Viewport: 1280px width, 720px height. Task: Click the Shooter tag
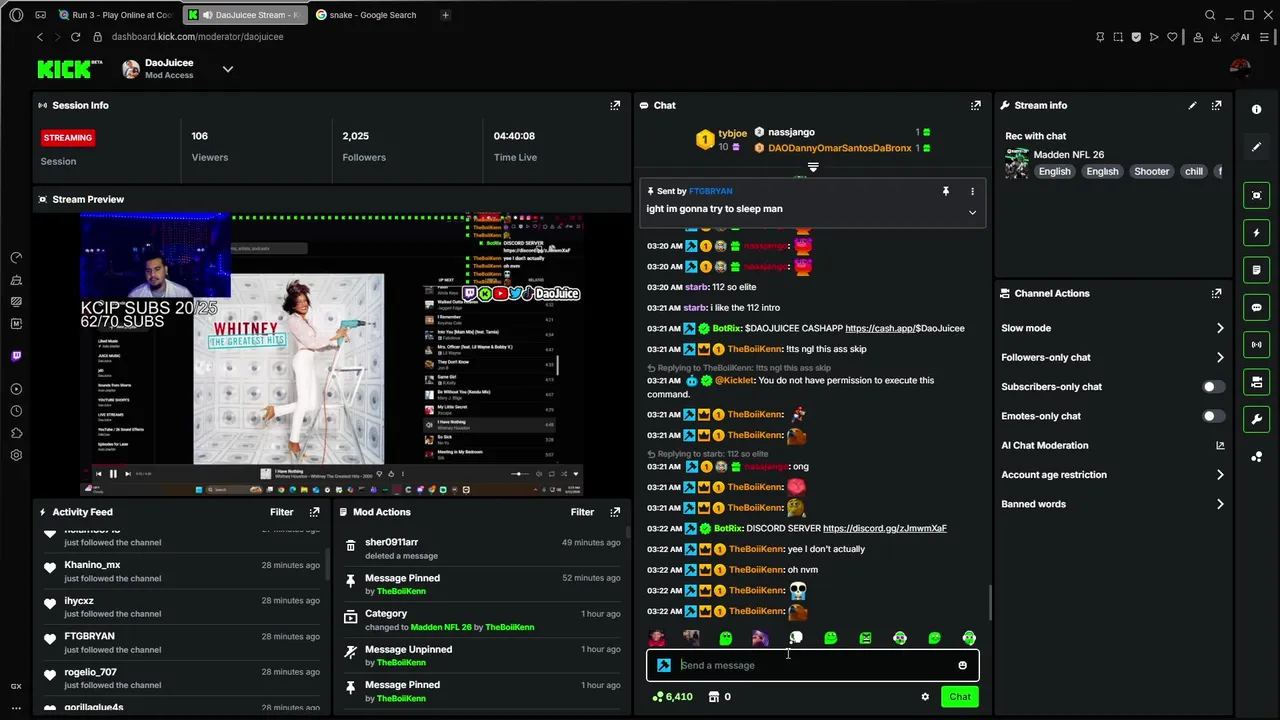(1151, 172)
